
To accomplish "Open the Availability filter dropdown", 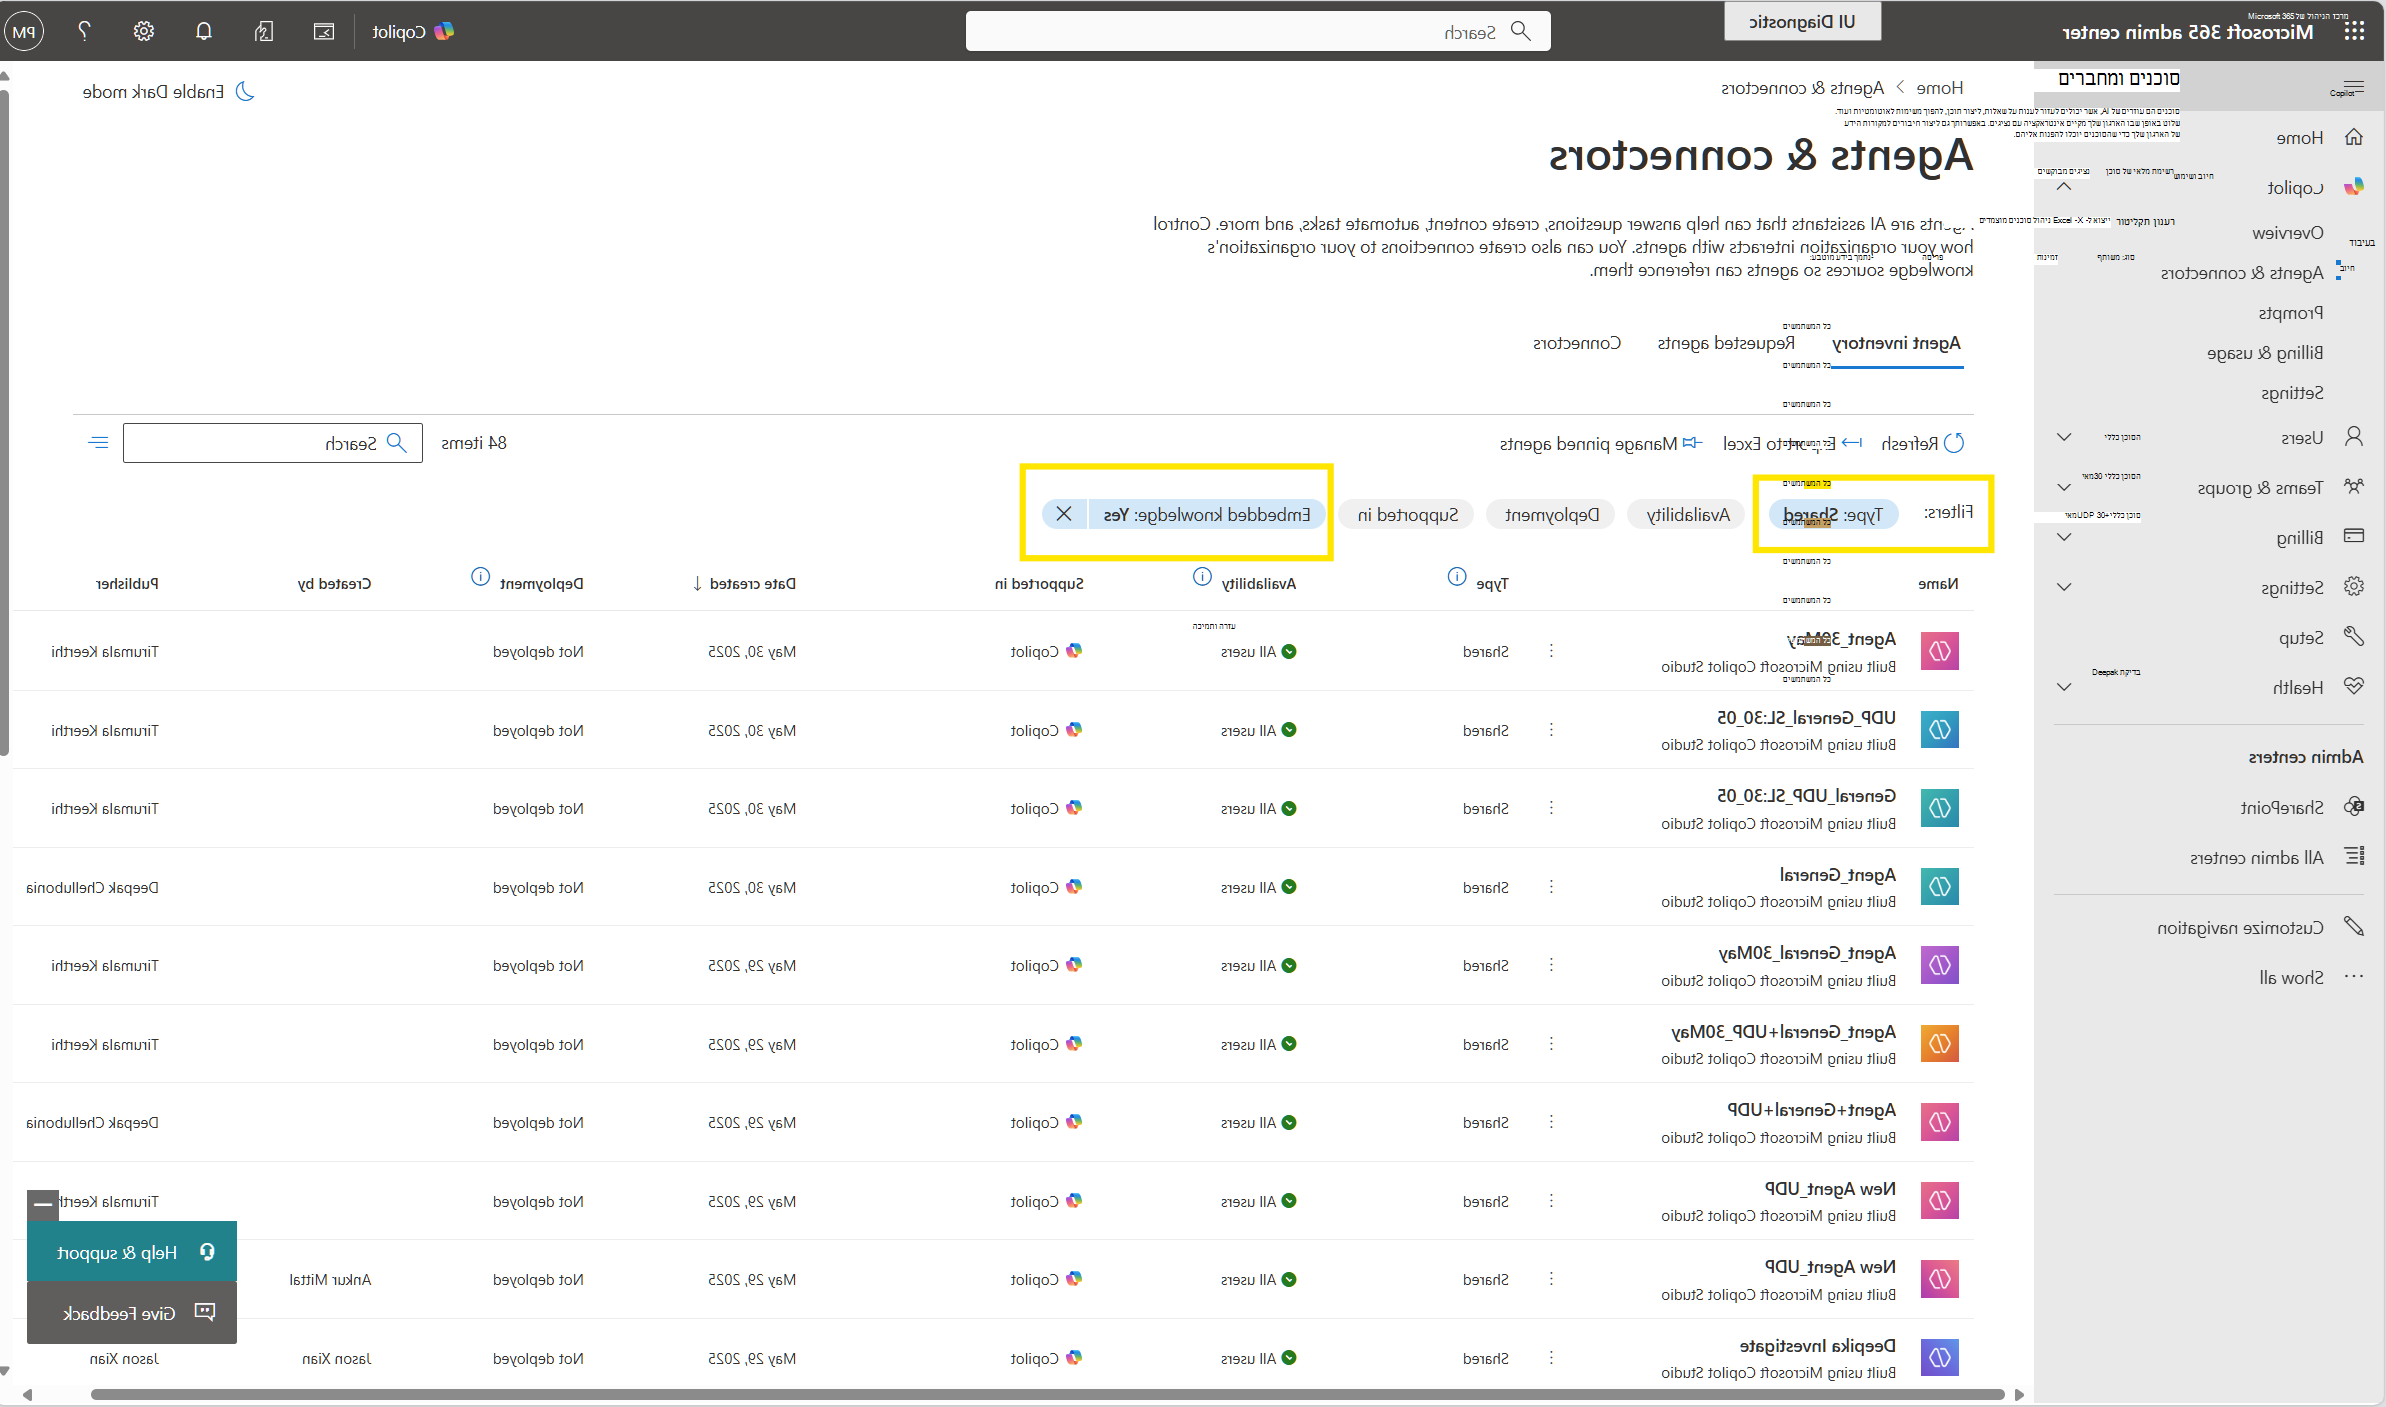I will click(1688, 514).
